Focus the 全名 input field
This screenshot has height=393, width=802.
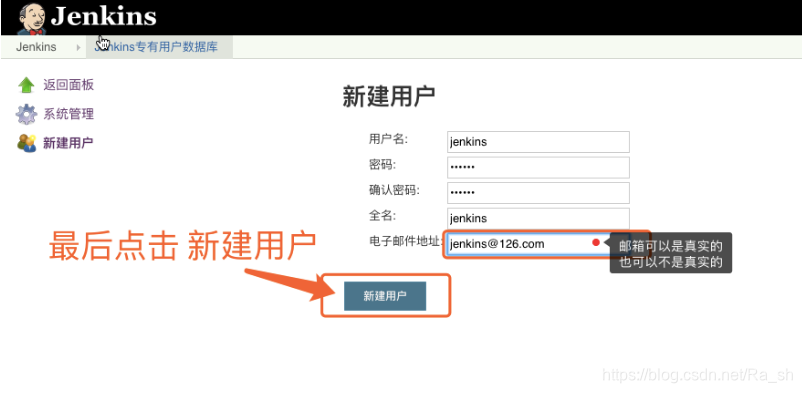click(x=538, y=219)
